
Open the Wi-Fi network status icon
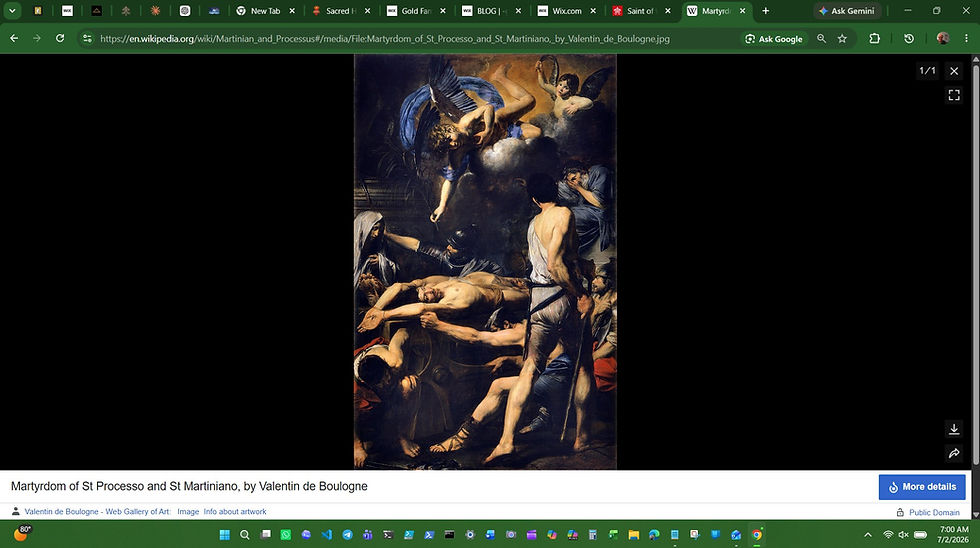[888, 535]
